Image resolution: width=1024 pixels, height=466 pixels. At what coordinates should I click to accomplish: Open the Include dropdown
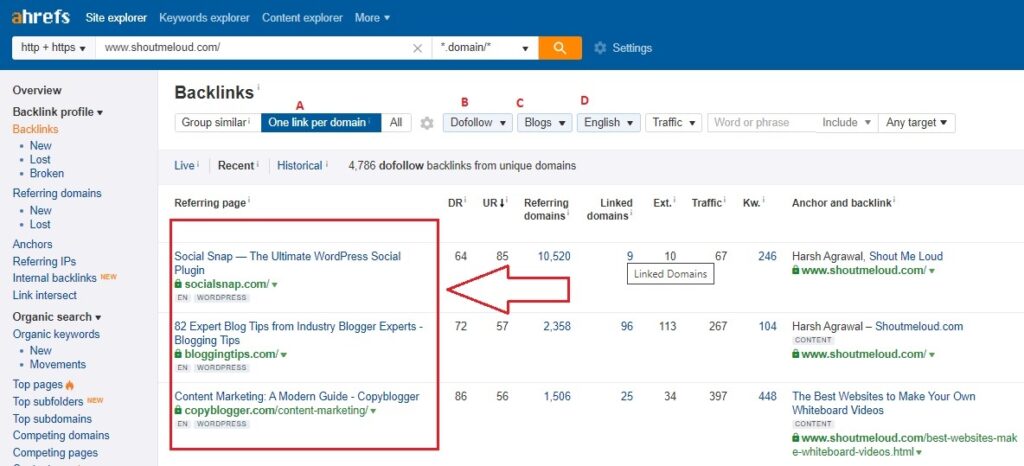click(847, 123)
